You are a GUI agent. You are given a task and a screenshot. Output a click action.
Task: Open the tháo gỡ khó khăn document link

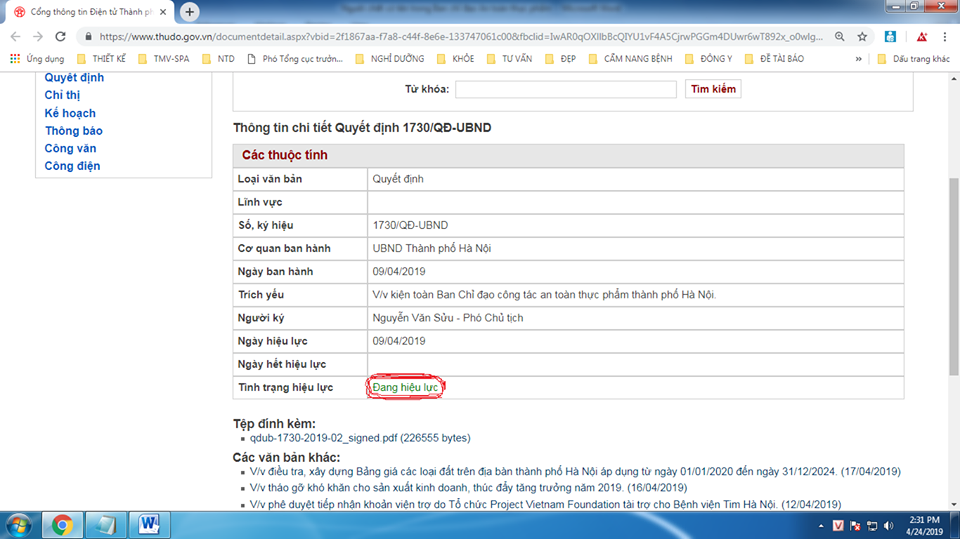pos(468,488)
